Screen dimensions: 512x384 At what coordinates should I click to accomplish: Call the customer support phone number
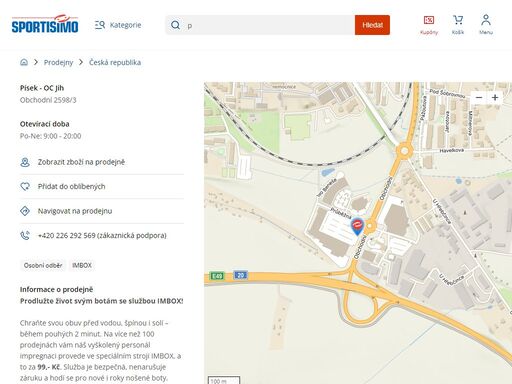click(102, 236)
